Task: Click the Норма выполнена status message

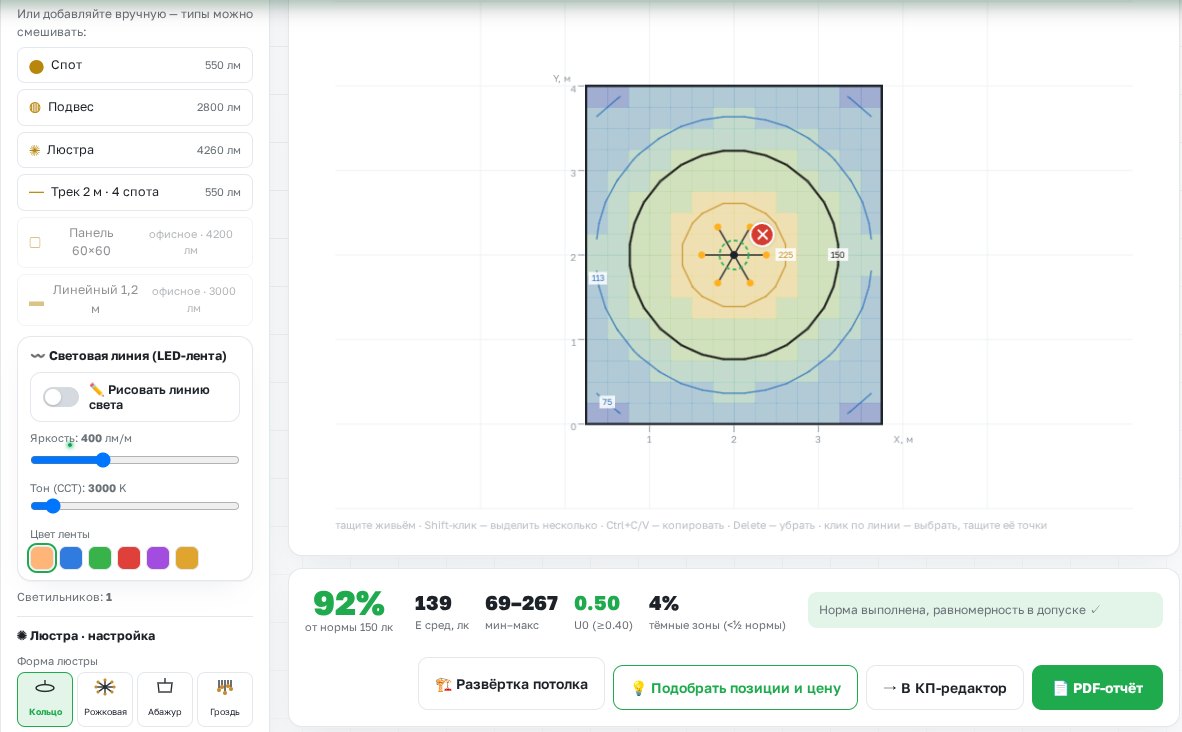Action: pyautogui.click(x=985, y=610)
